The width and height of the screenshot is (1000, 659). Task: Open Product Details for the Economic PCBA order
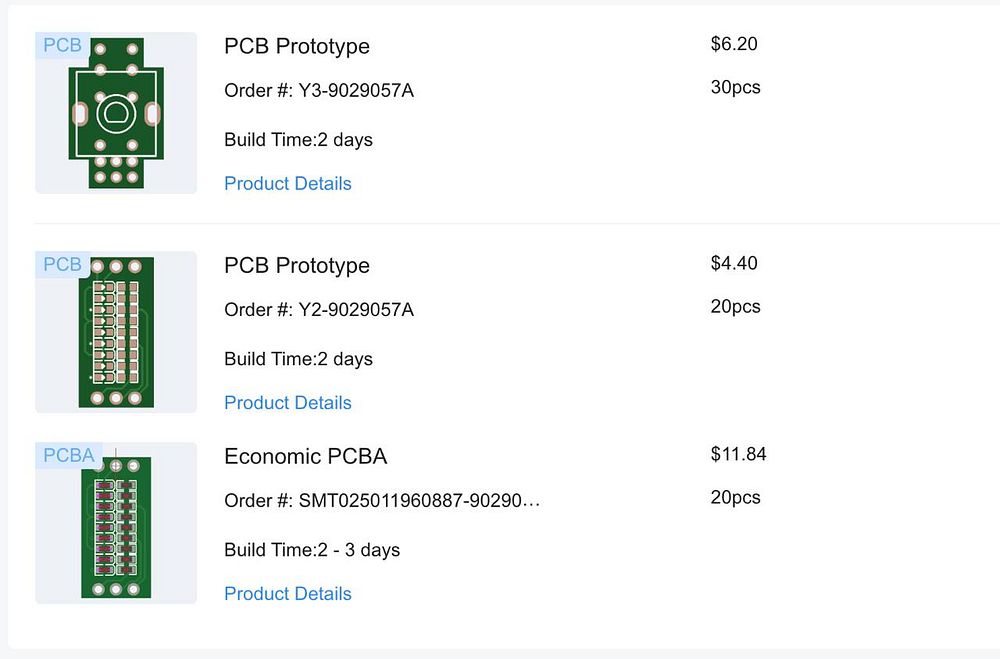[x=288, y=593]
